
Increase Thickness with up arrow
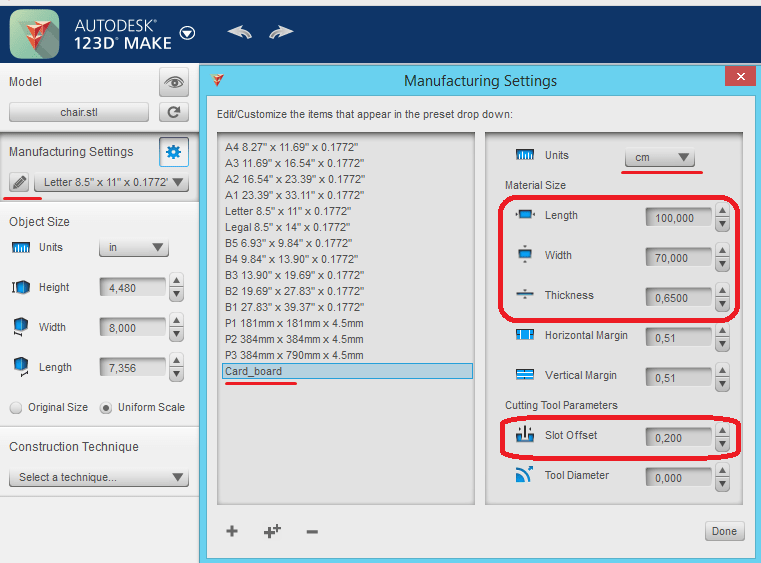click(722, 291)
